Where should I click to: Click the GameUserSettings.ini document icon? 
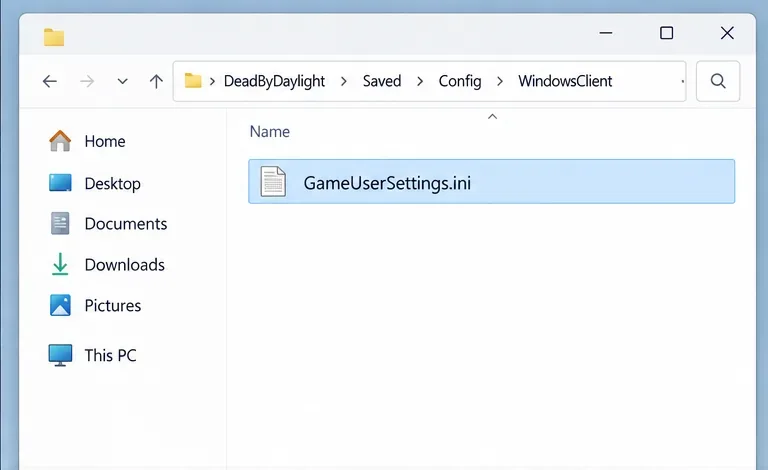tap(273, 181)
